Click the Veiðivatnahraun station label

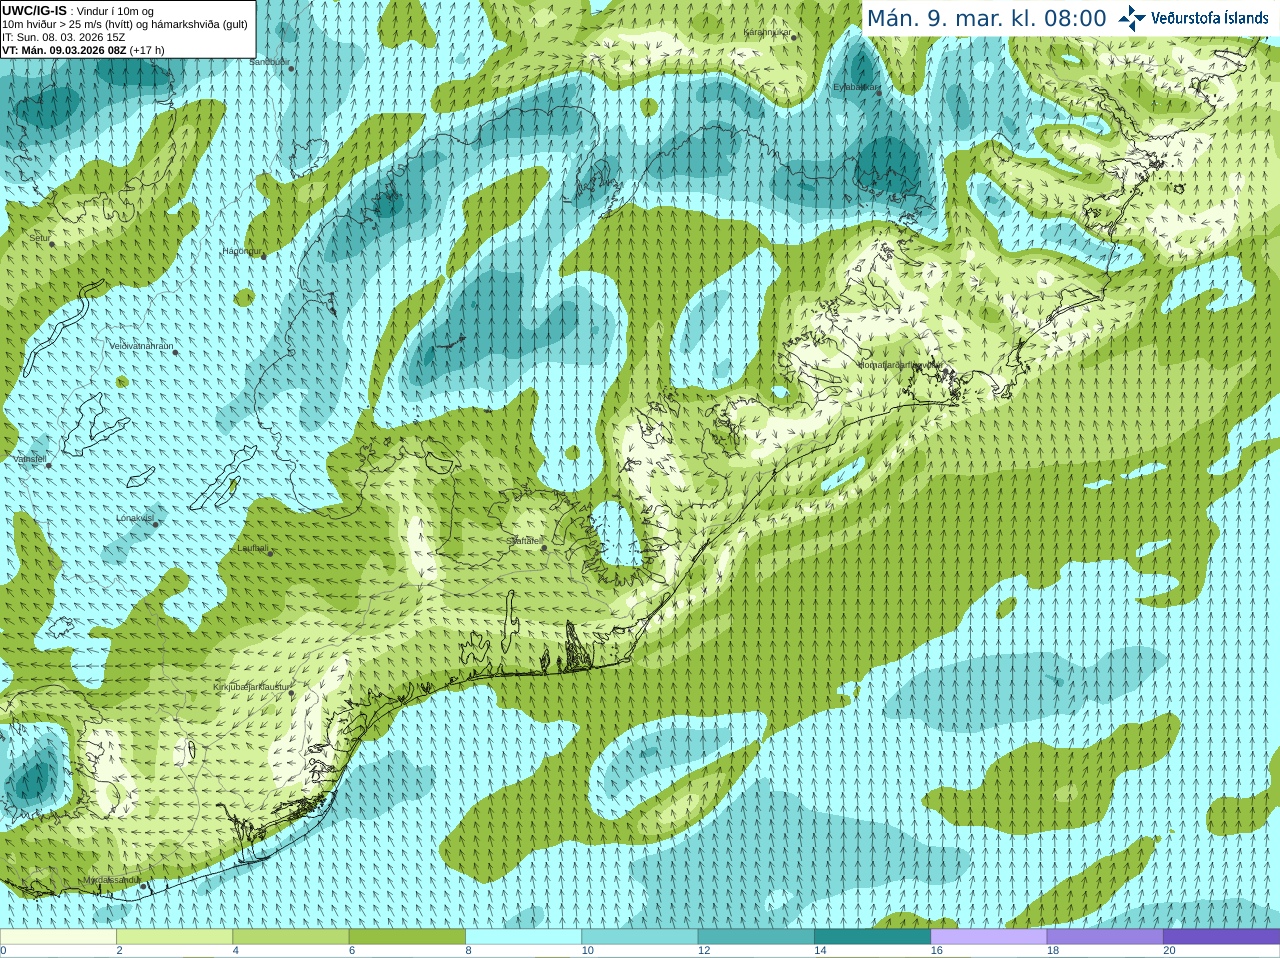pos(141,346)
